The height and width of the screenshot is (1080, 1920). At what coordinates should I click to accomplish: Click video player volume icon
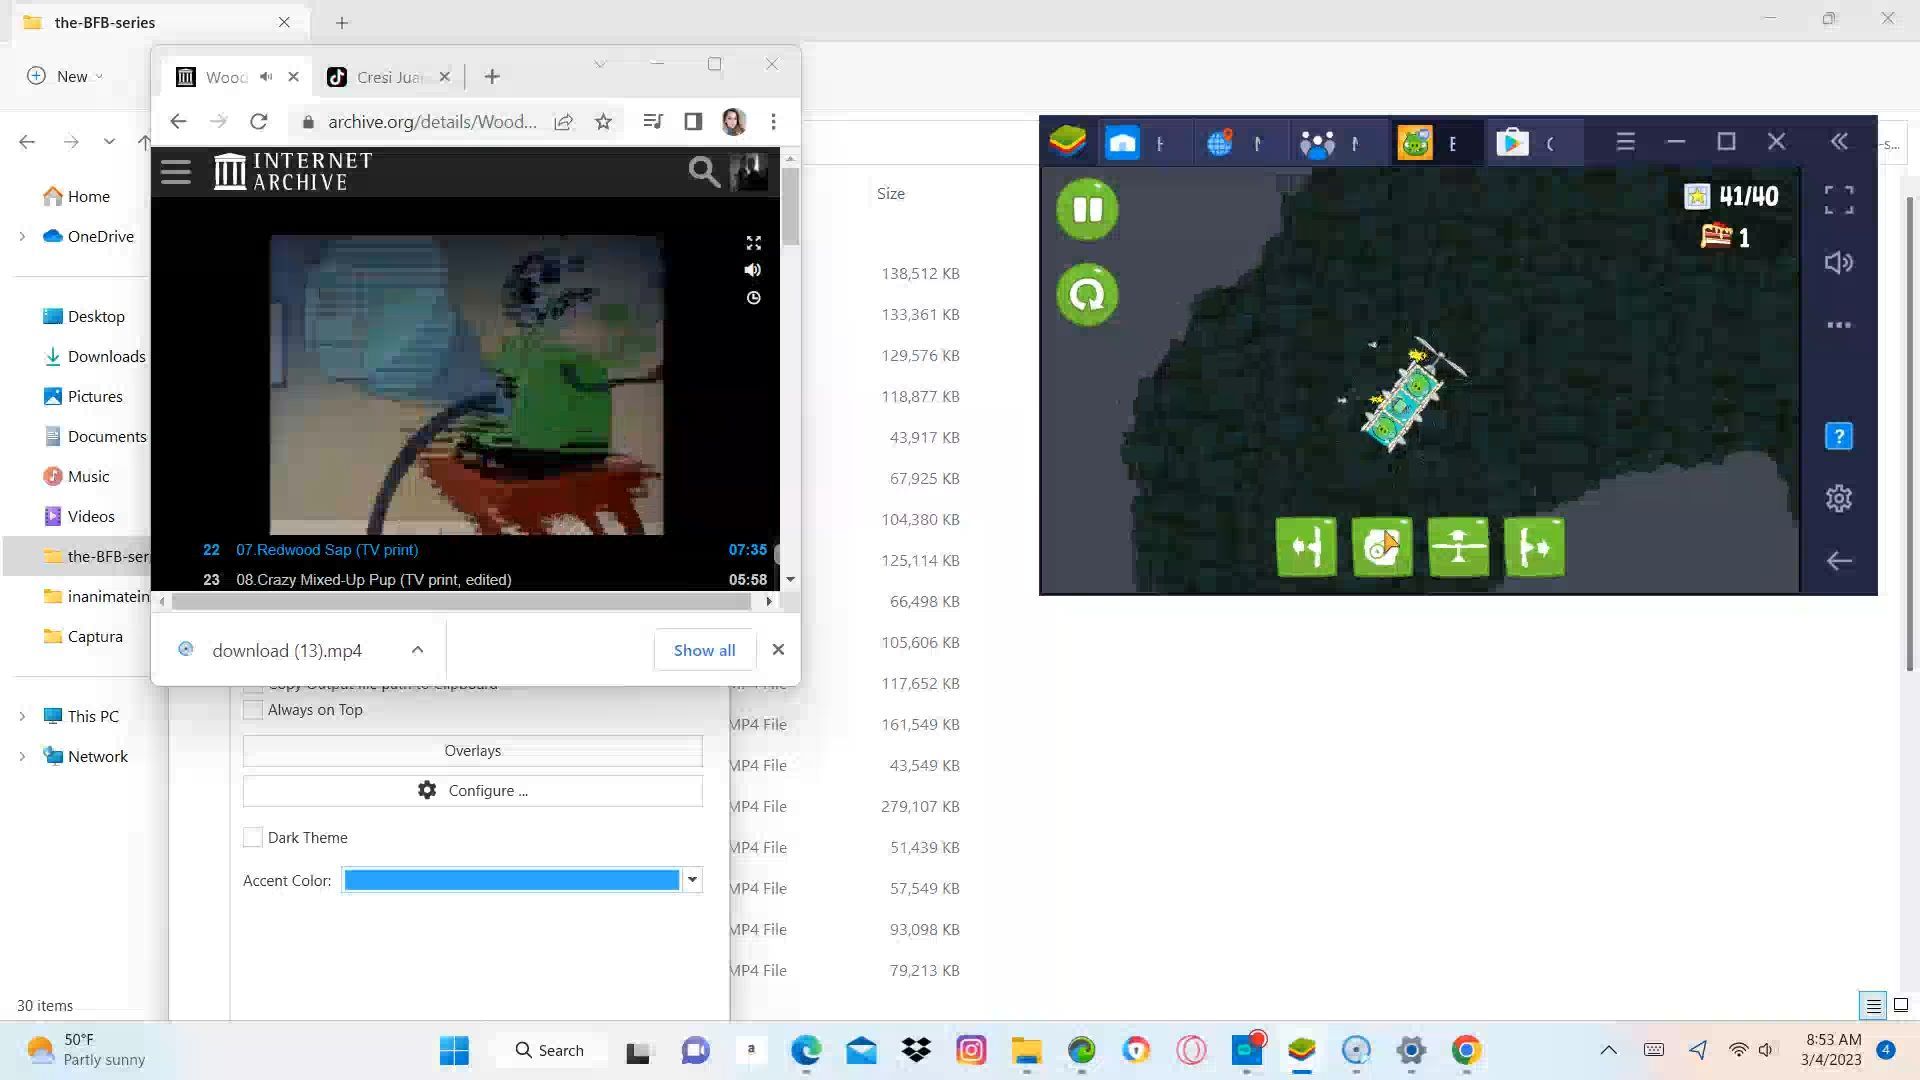point(753,270)
